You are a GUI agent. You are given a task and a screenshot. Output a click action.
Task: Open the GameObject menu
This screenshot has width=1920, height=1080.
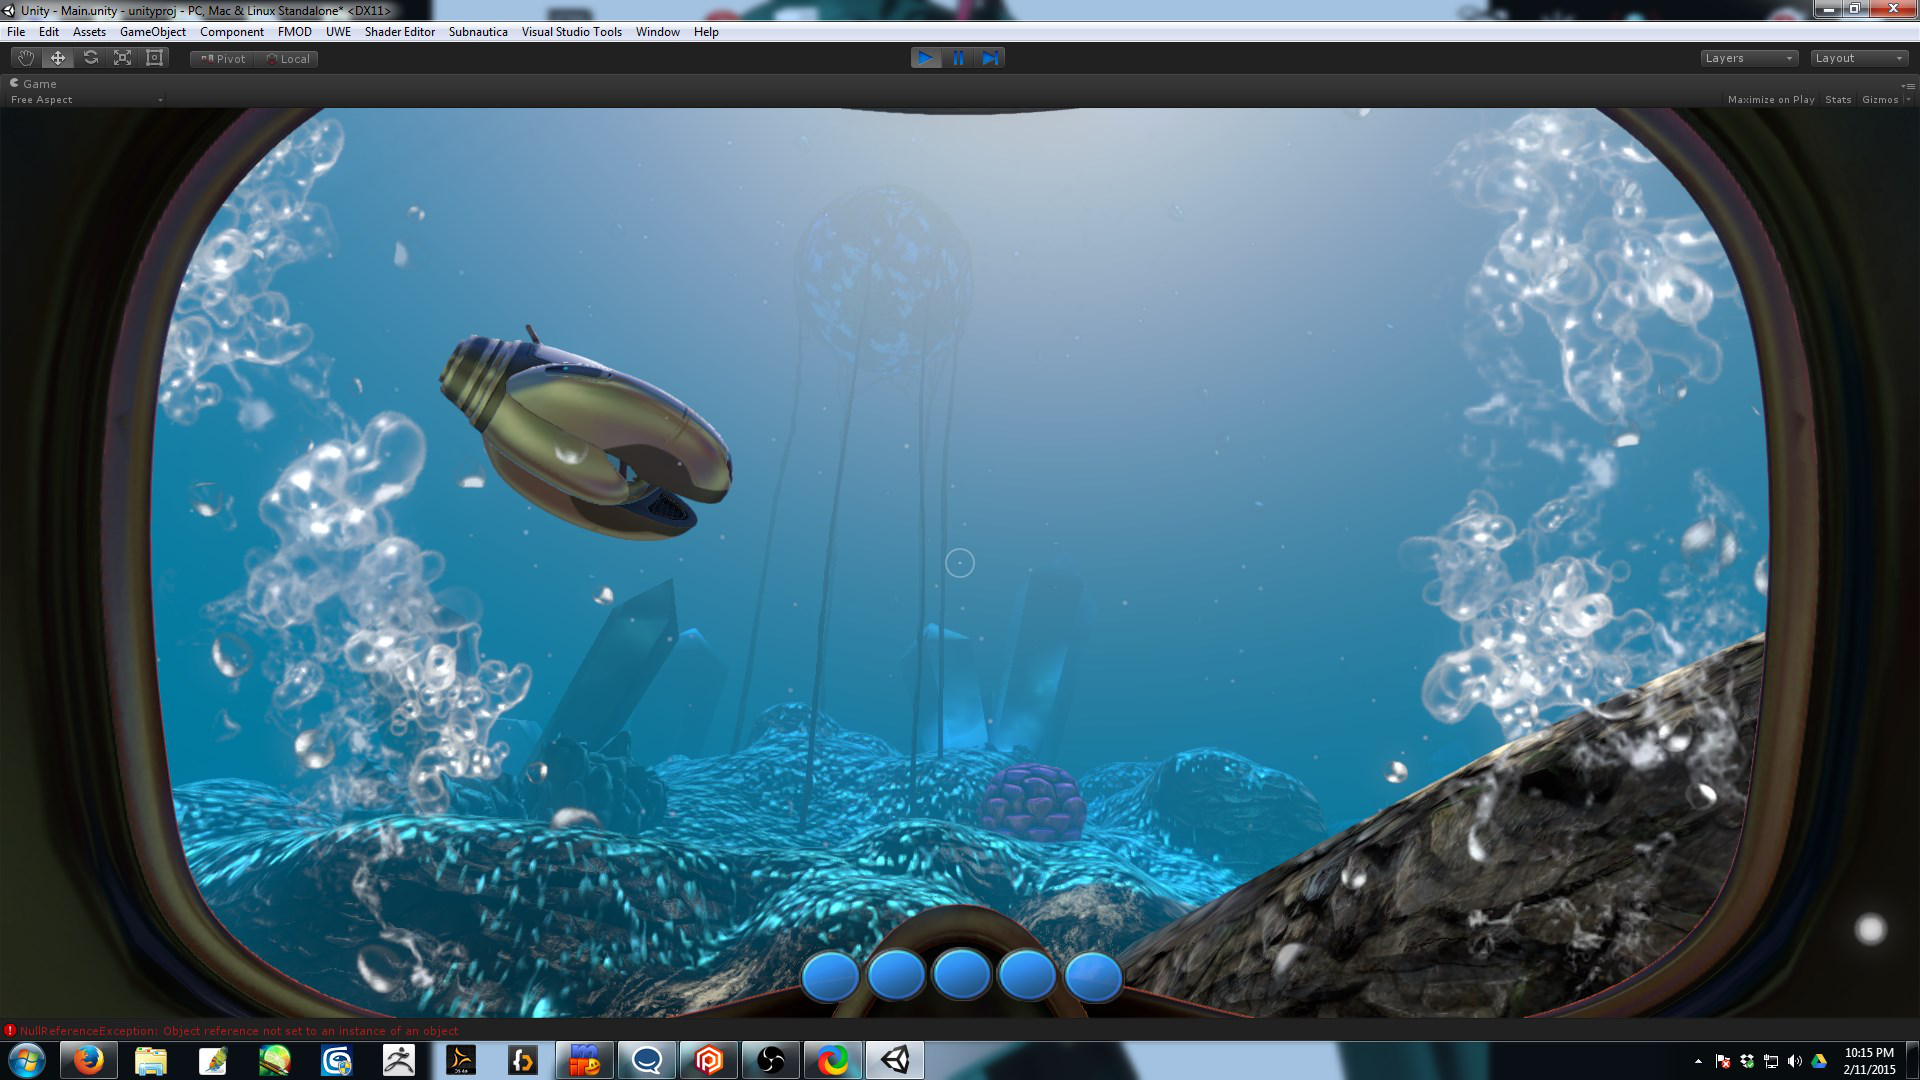tap(153, 32)
